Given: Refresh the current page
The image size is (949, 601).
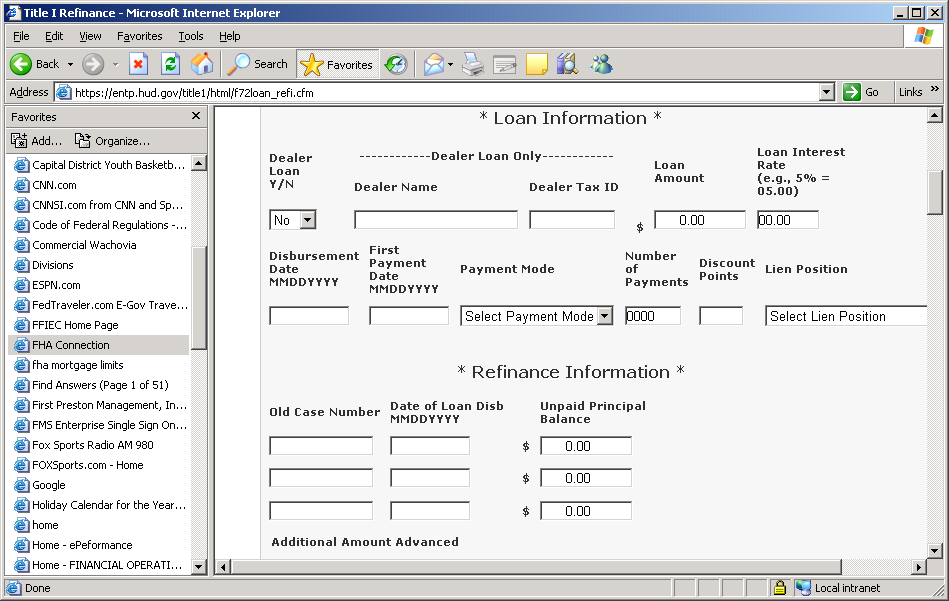Looking at the screenshot, I should click(x=171, y=64).
